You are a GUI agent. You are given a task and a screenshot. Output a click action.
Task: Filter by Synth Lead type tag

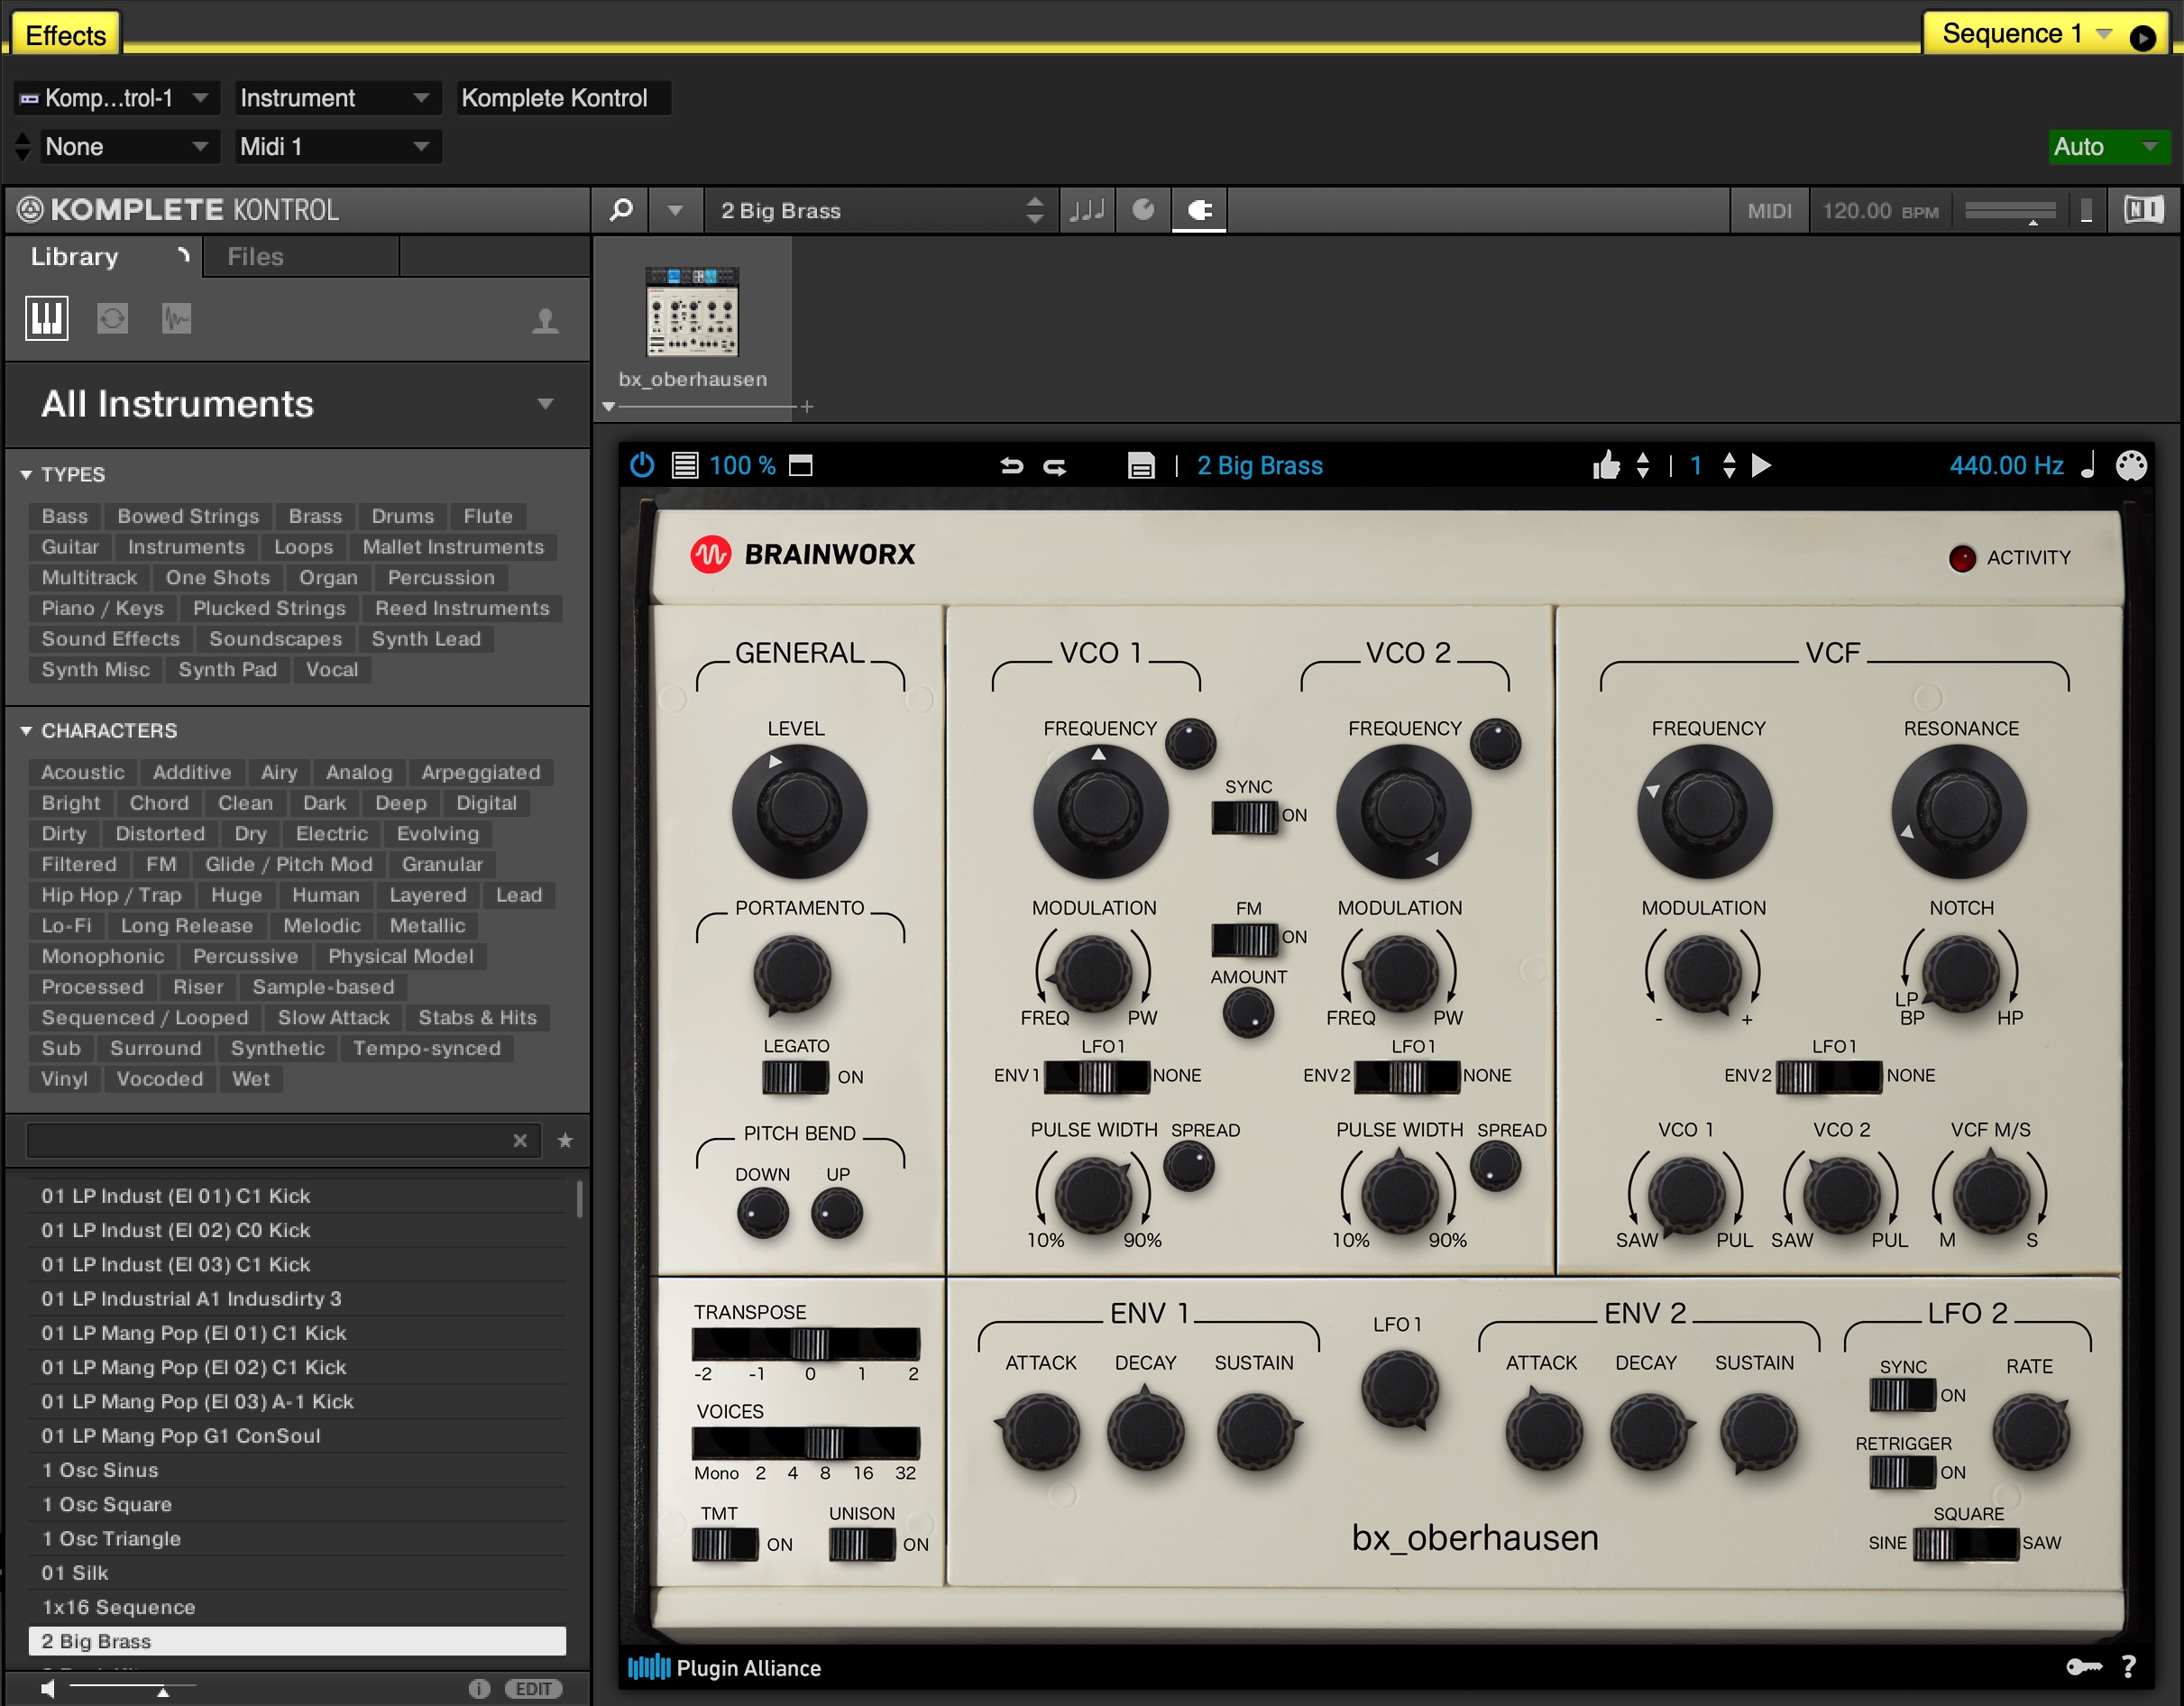[x=426, y=639]
